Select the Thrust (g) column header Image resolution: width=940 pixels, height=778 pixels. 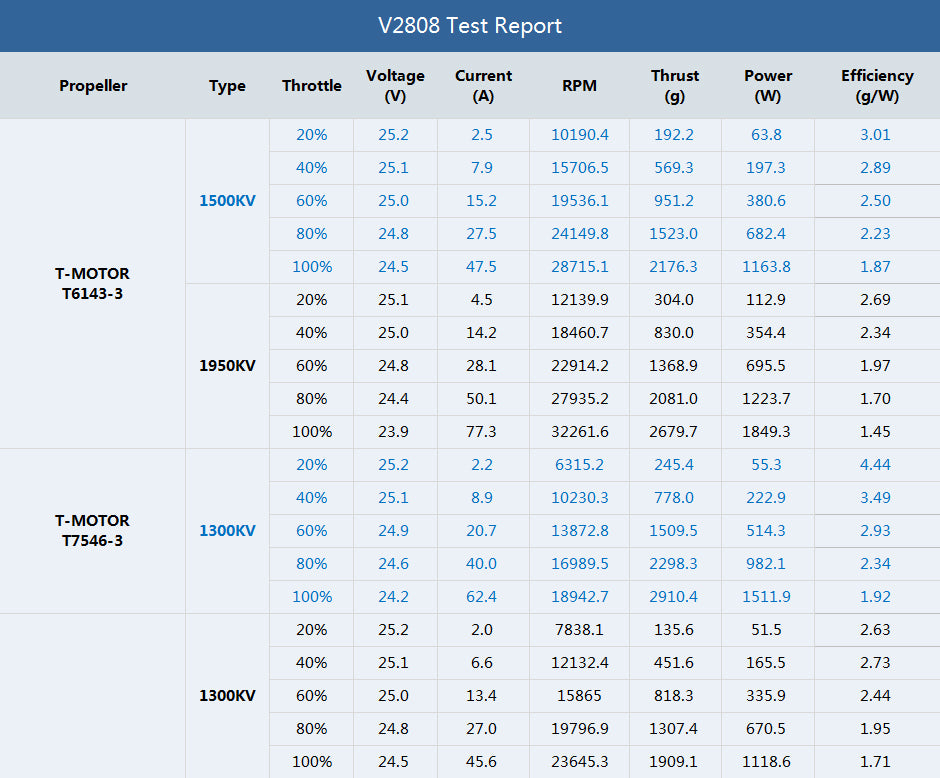(675, 86)
